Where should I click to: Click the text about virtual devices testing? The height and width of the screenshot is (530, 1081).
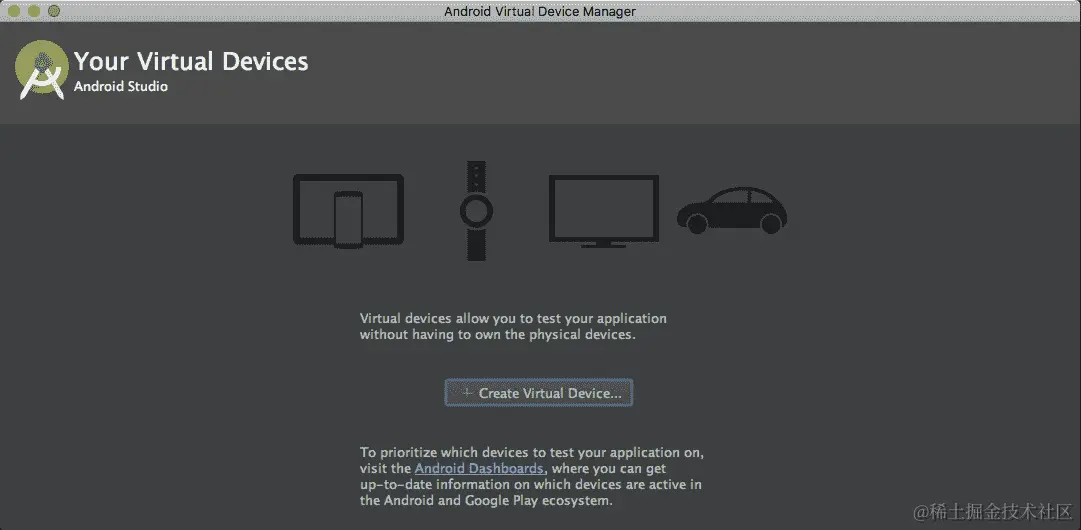point(513,327)
